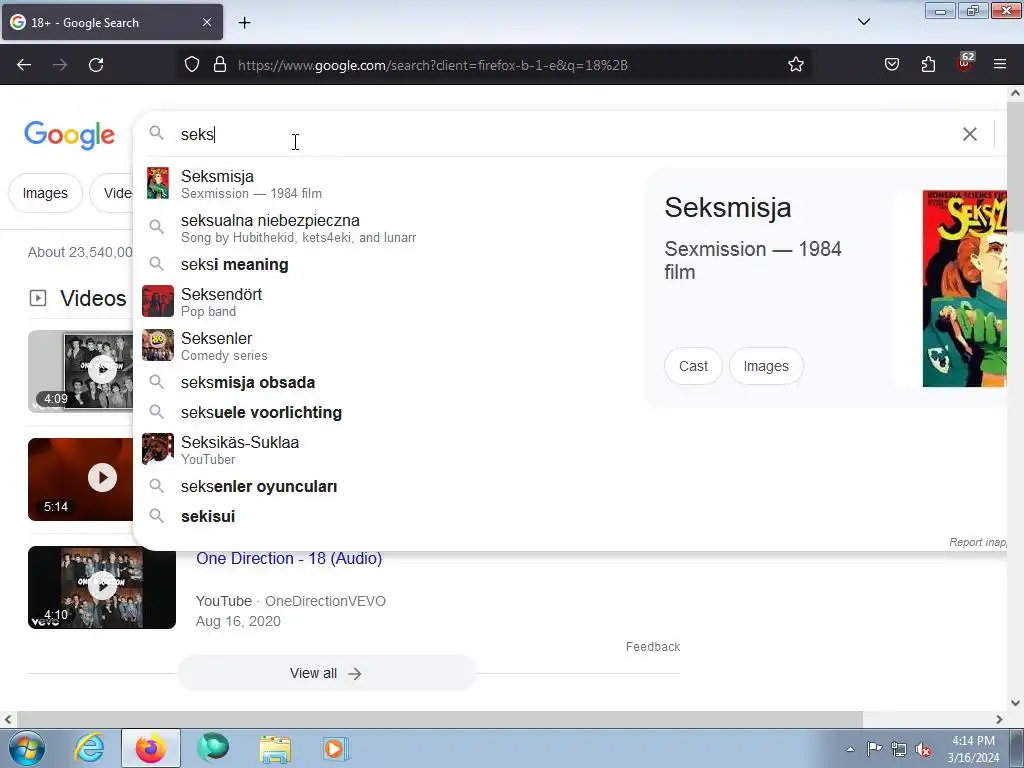Click the Google logo
1024x768 pixels.
click(x=70, y=135)
